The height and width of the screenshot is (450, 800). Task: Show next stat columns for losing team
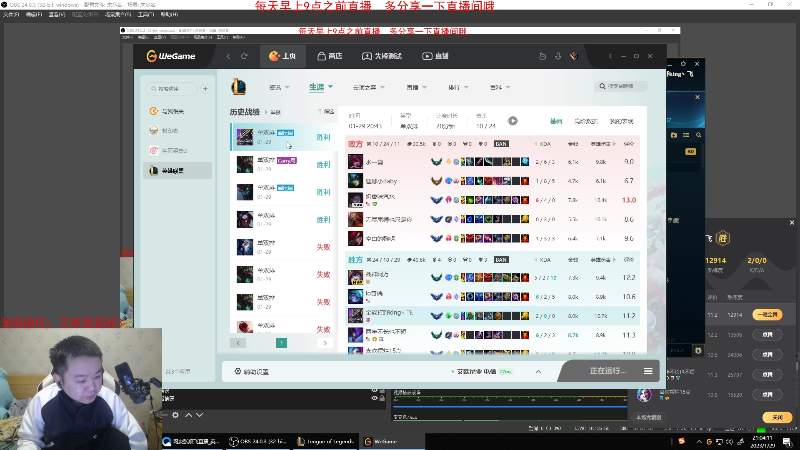(615, 144)
